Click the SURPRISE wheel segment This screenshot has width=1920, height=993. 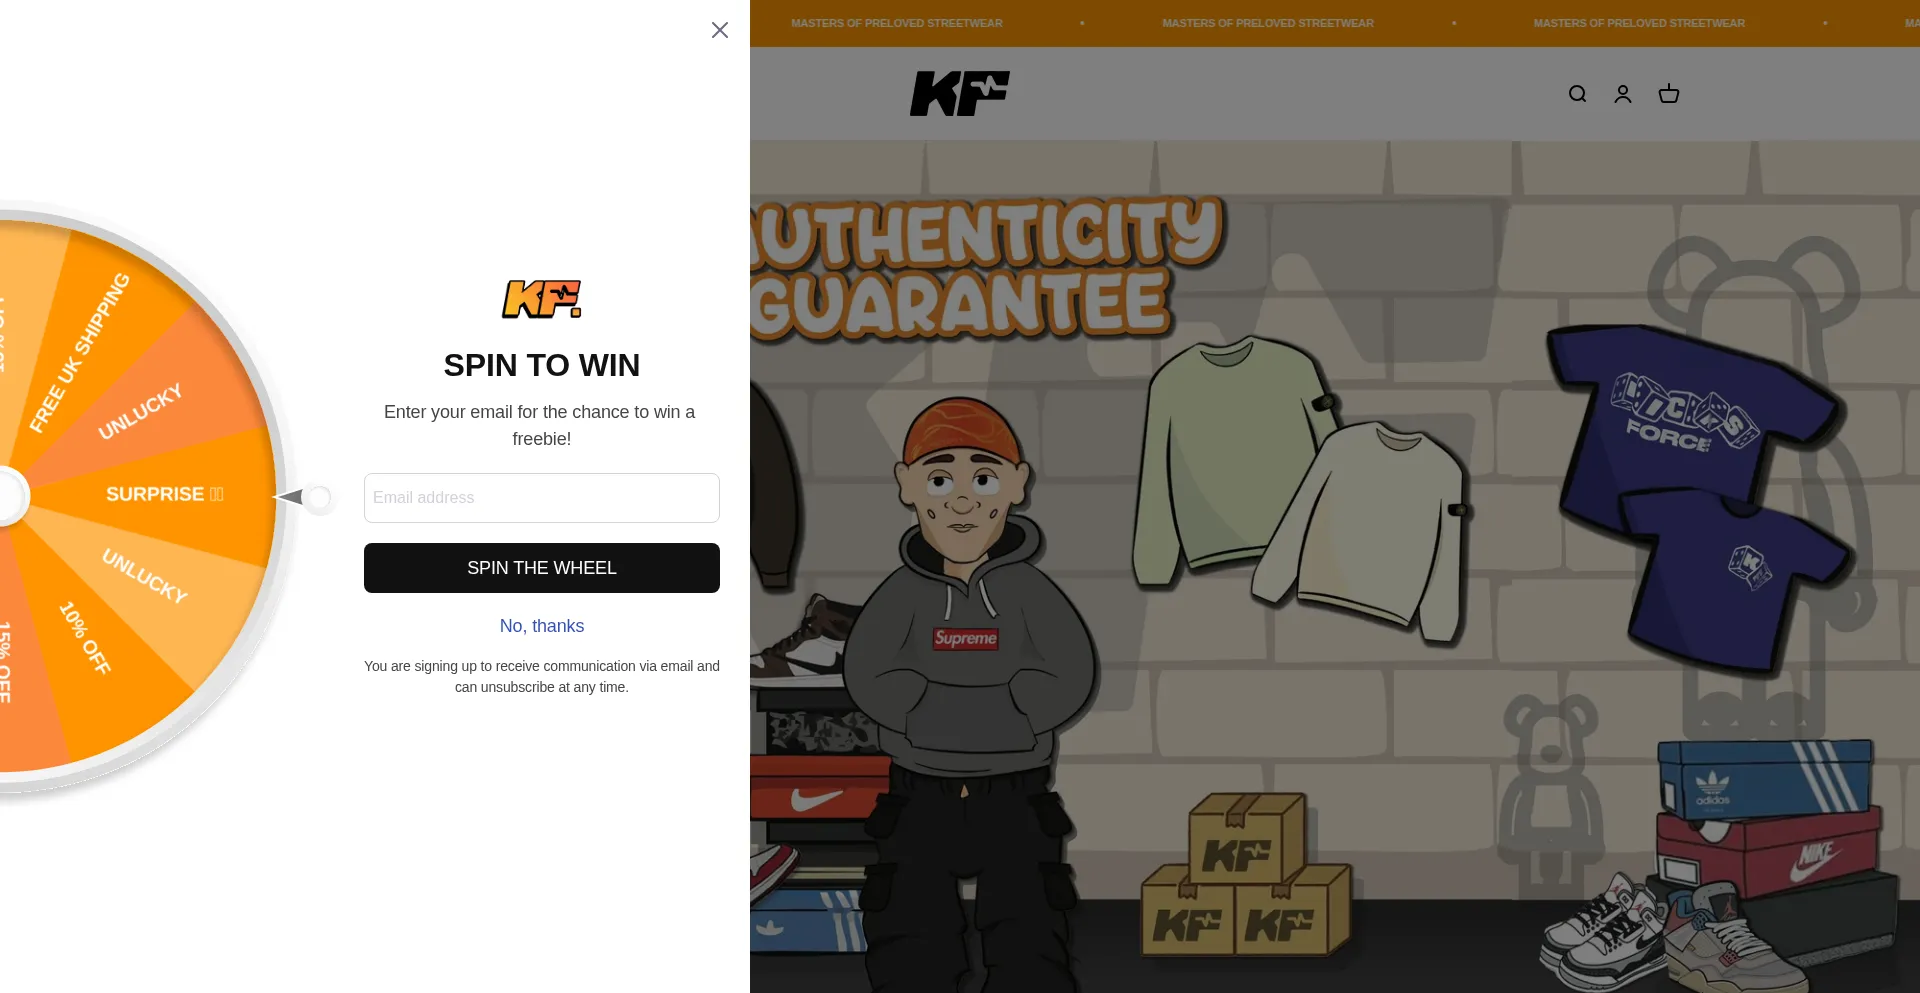[165, 494]
